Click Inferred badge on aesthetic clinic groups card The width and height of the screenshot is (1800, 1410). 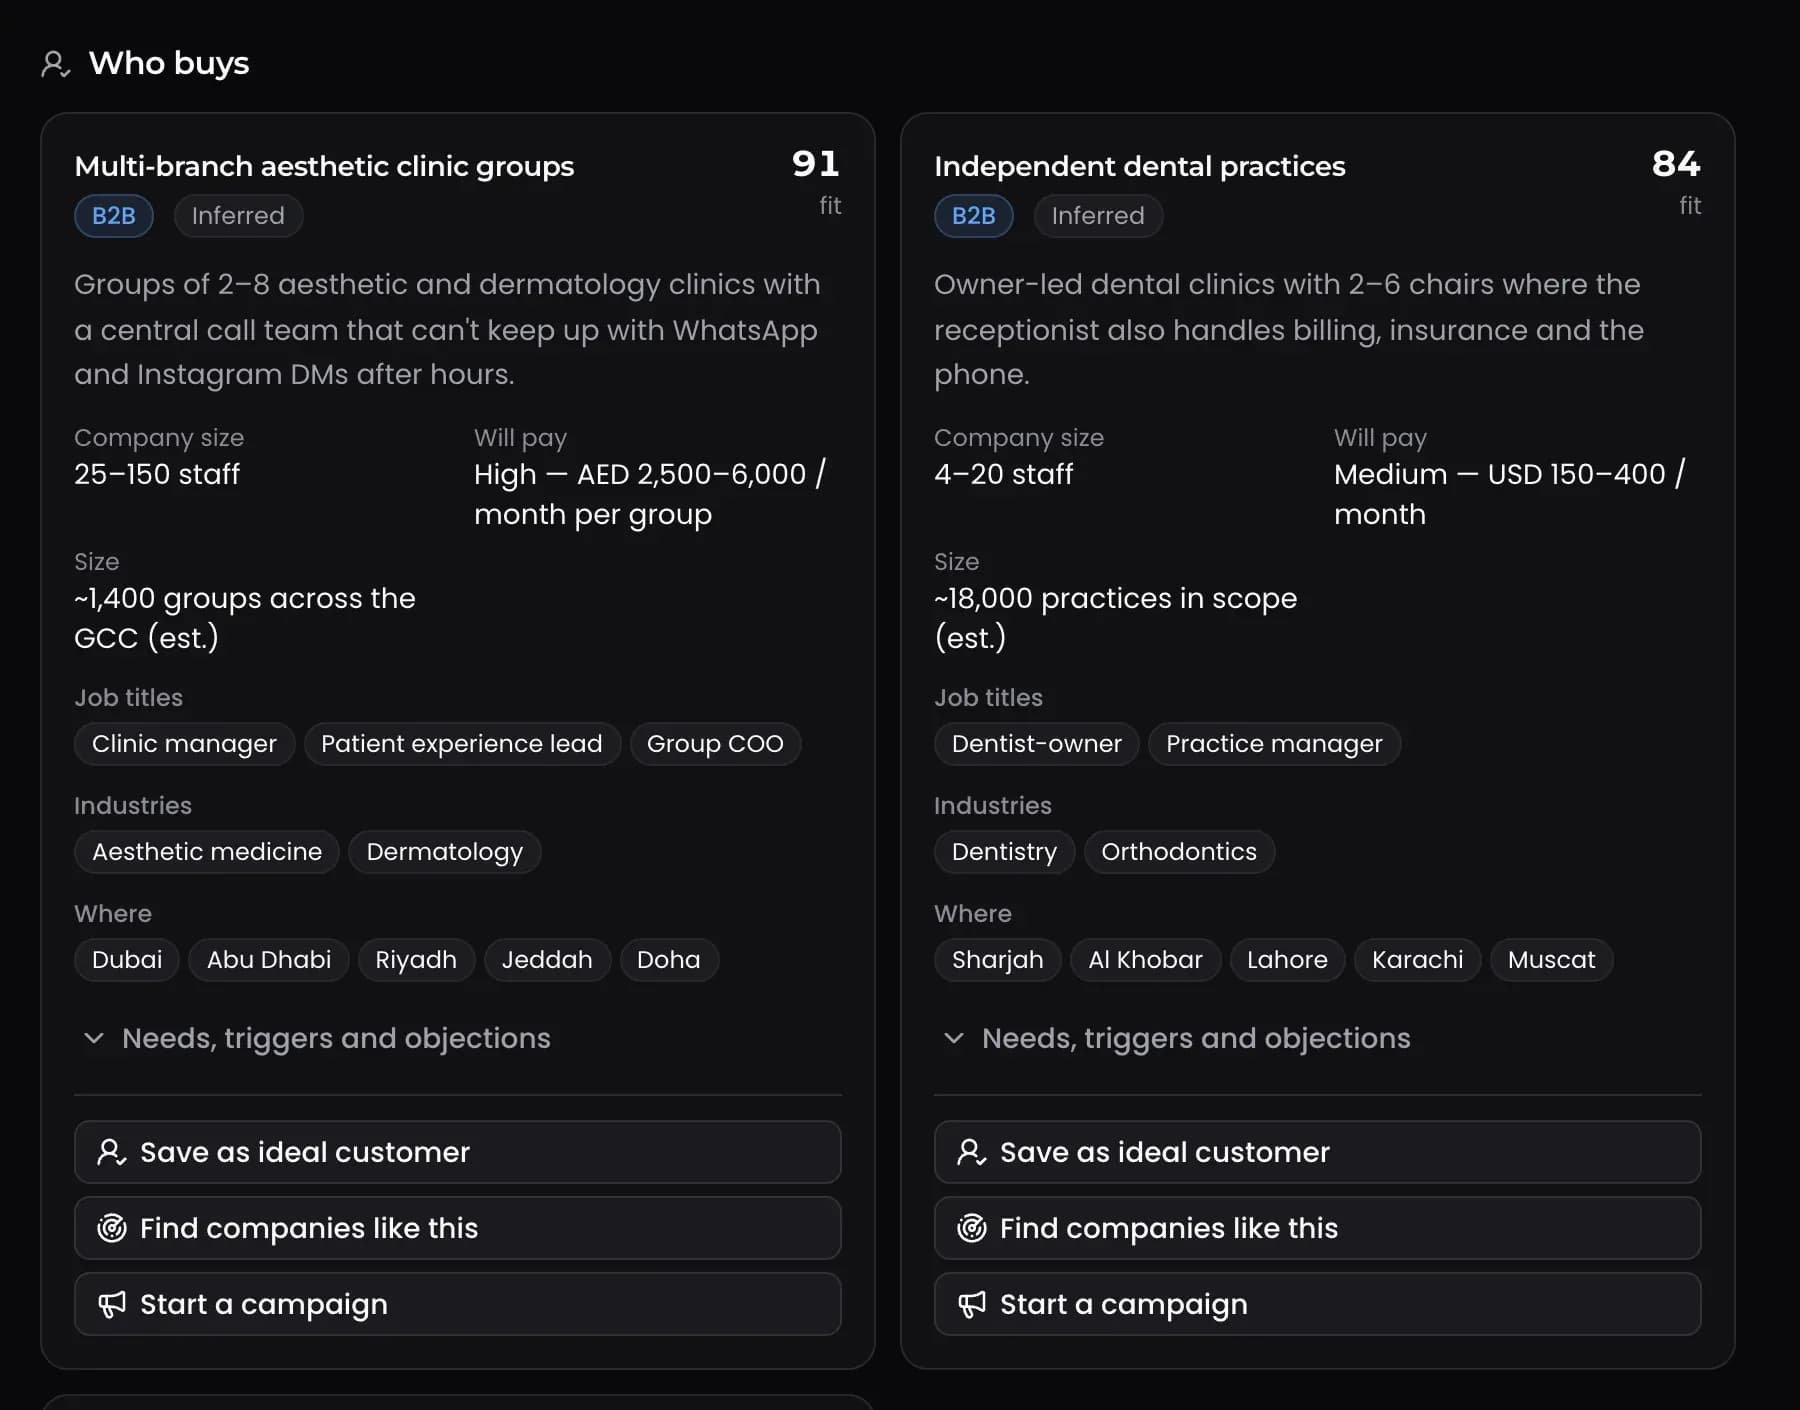click(238, 216)
